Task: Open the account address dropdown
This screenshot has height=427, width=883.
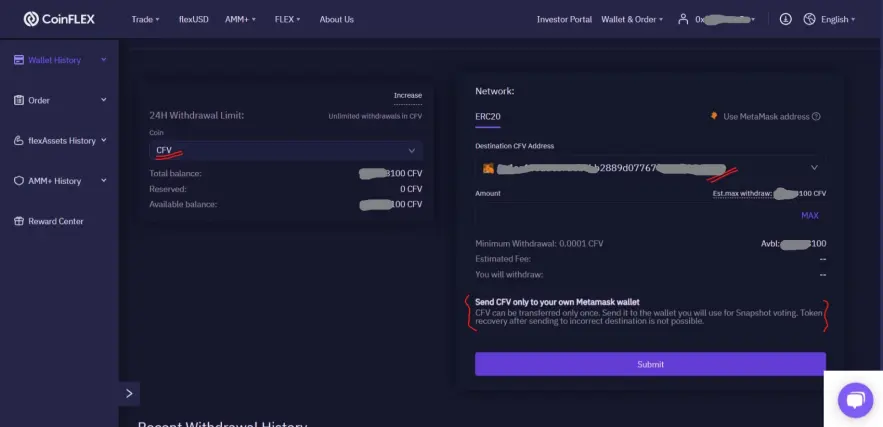Action: point(725,19)
